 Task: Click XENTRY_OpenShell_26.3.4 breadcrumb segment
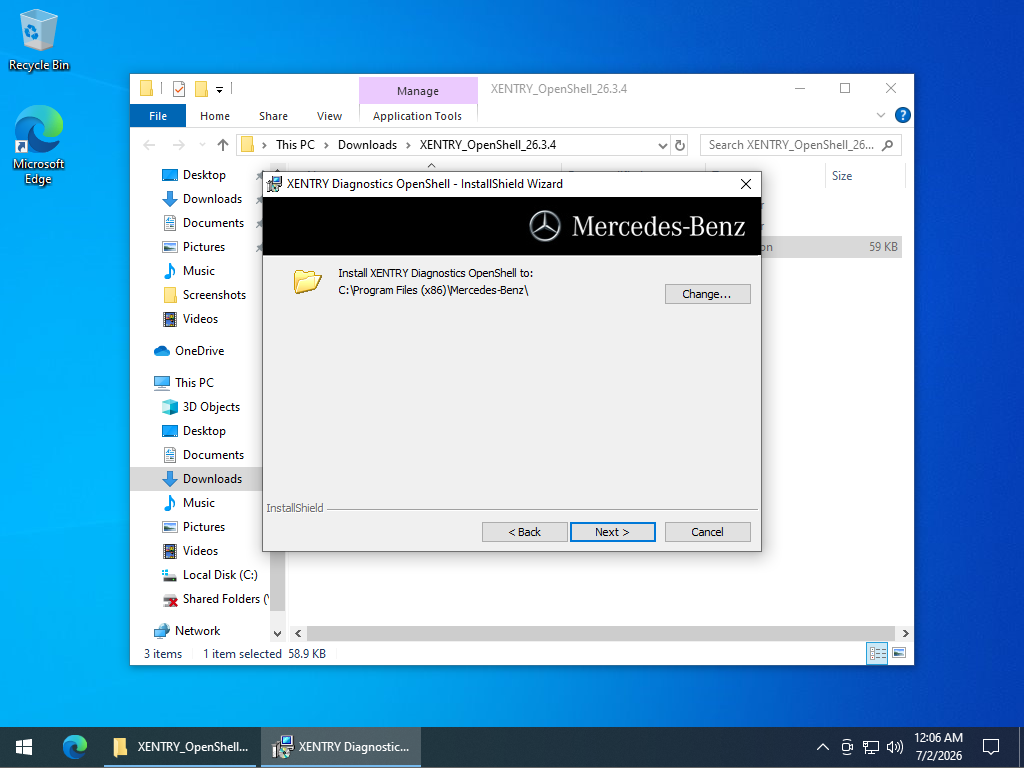pos(488,145)
